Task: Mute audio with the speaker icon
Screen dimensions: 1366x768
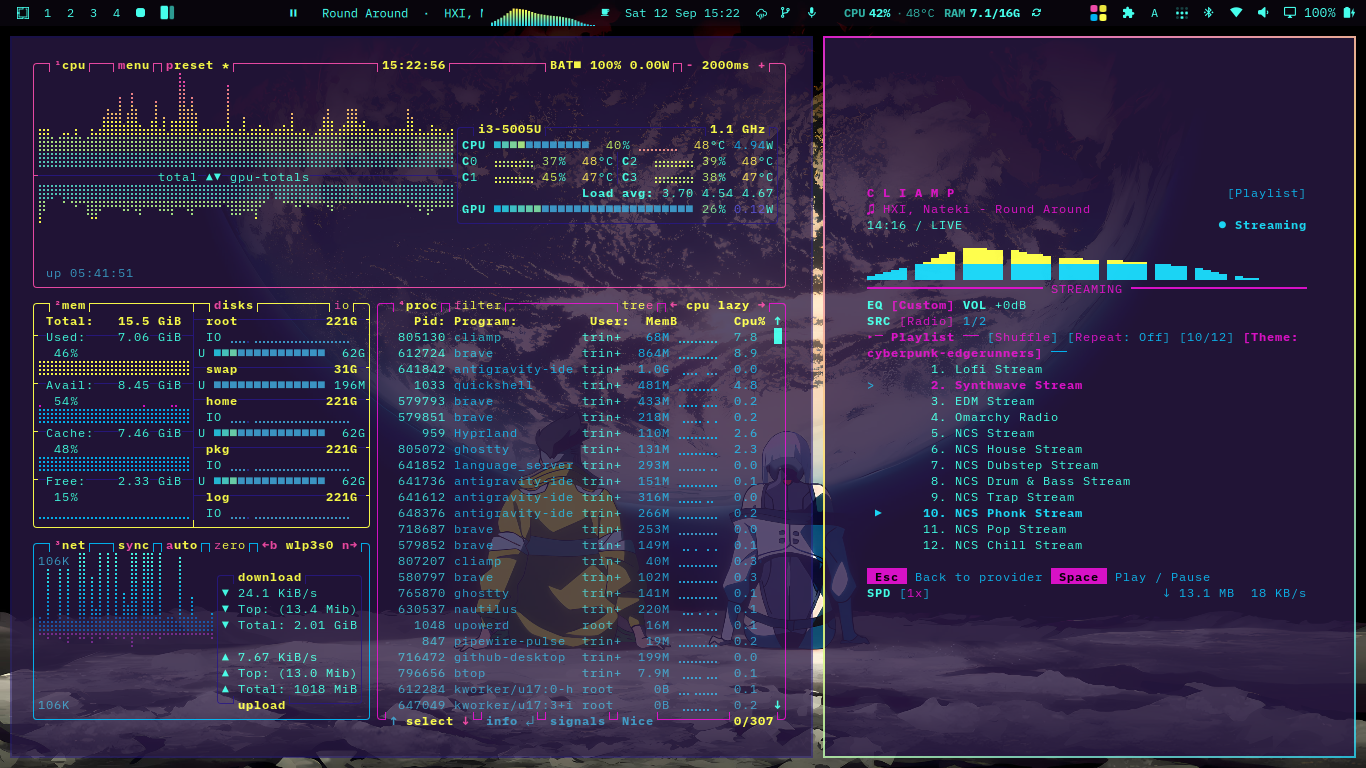Action: point(1263,13)
